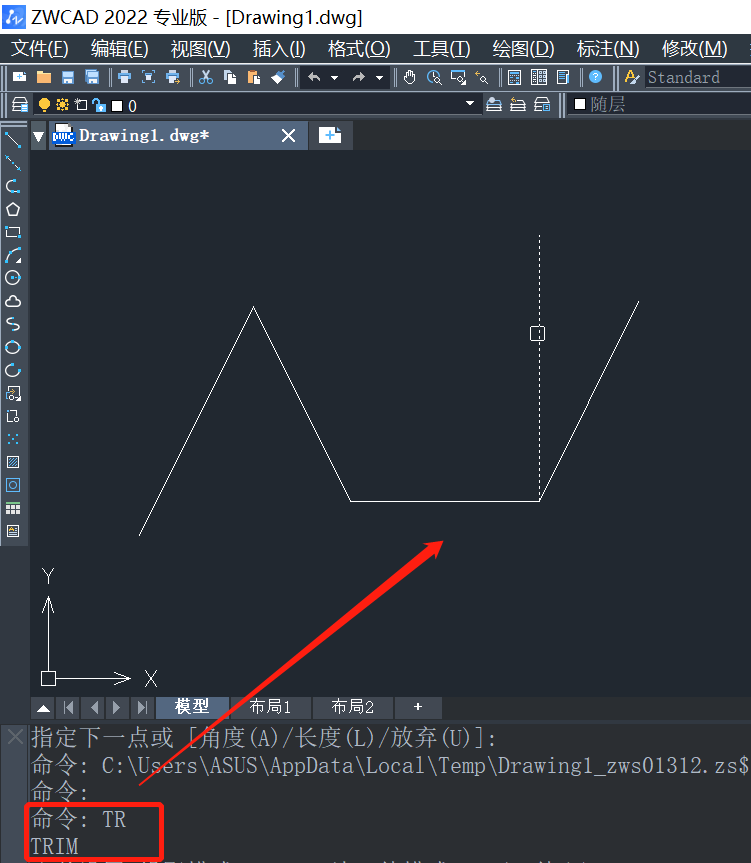751x863 pixels.
Task: Toggle layer 0 lock padlock icon
Action: pos(99,105)
